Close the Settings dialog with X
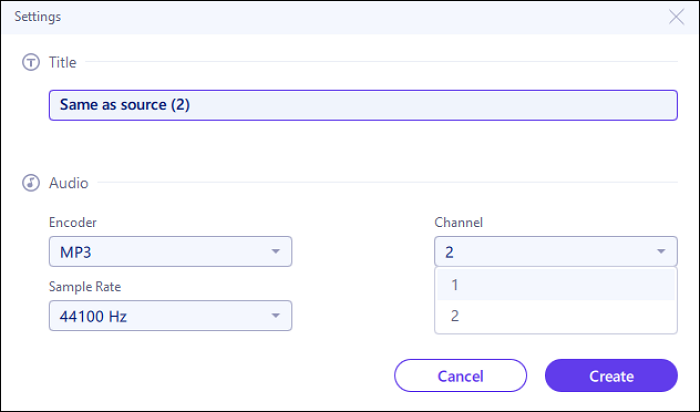Viewport: 700px width, 412px height. point(676,16)
